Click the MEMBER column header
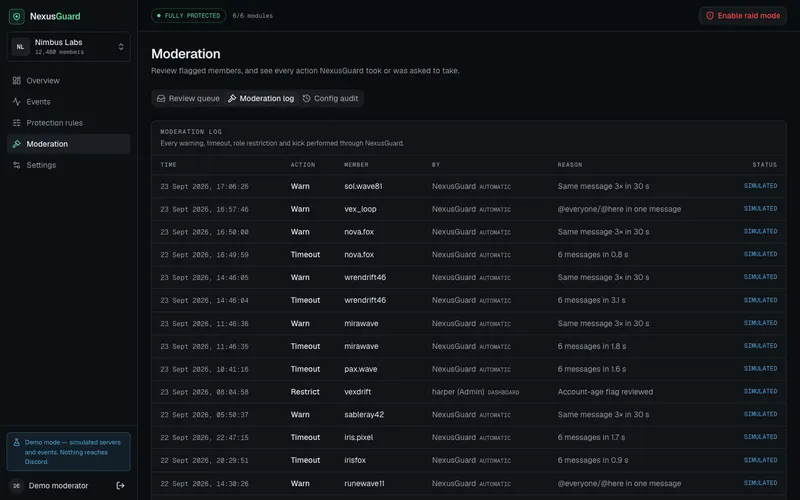The width and height of the screenshot is (800, 500). pos(356,165)
